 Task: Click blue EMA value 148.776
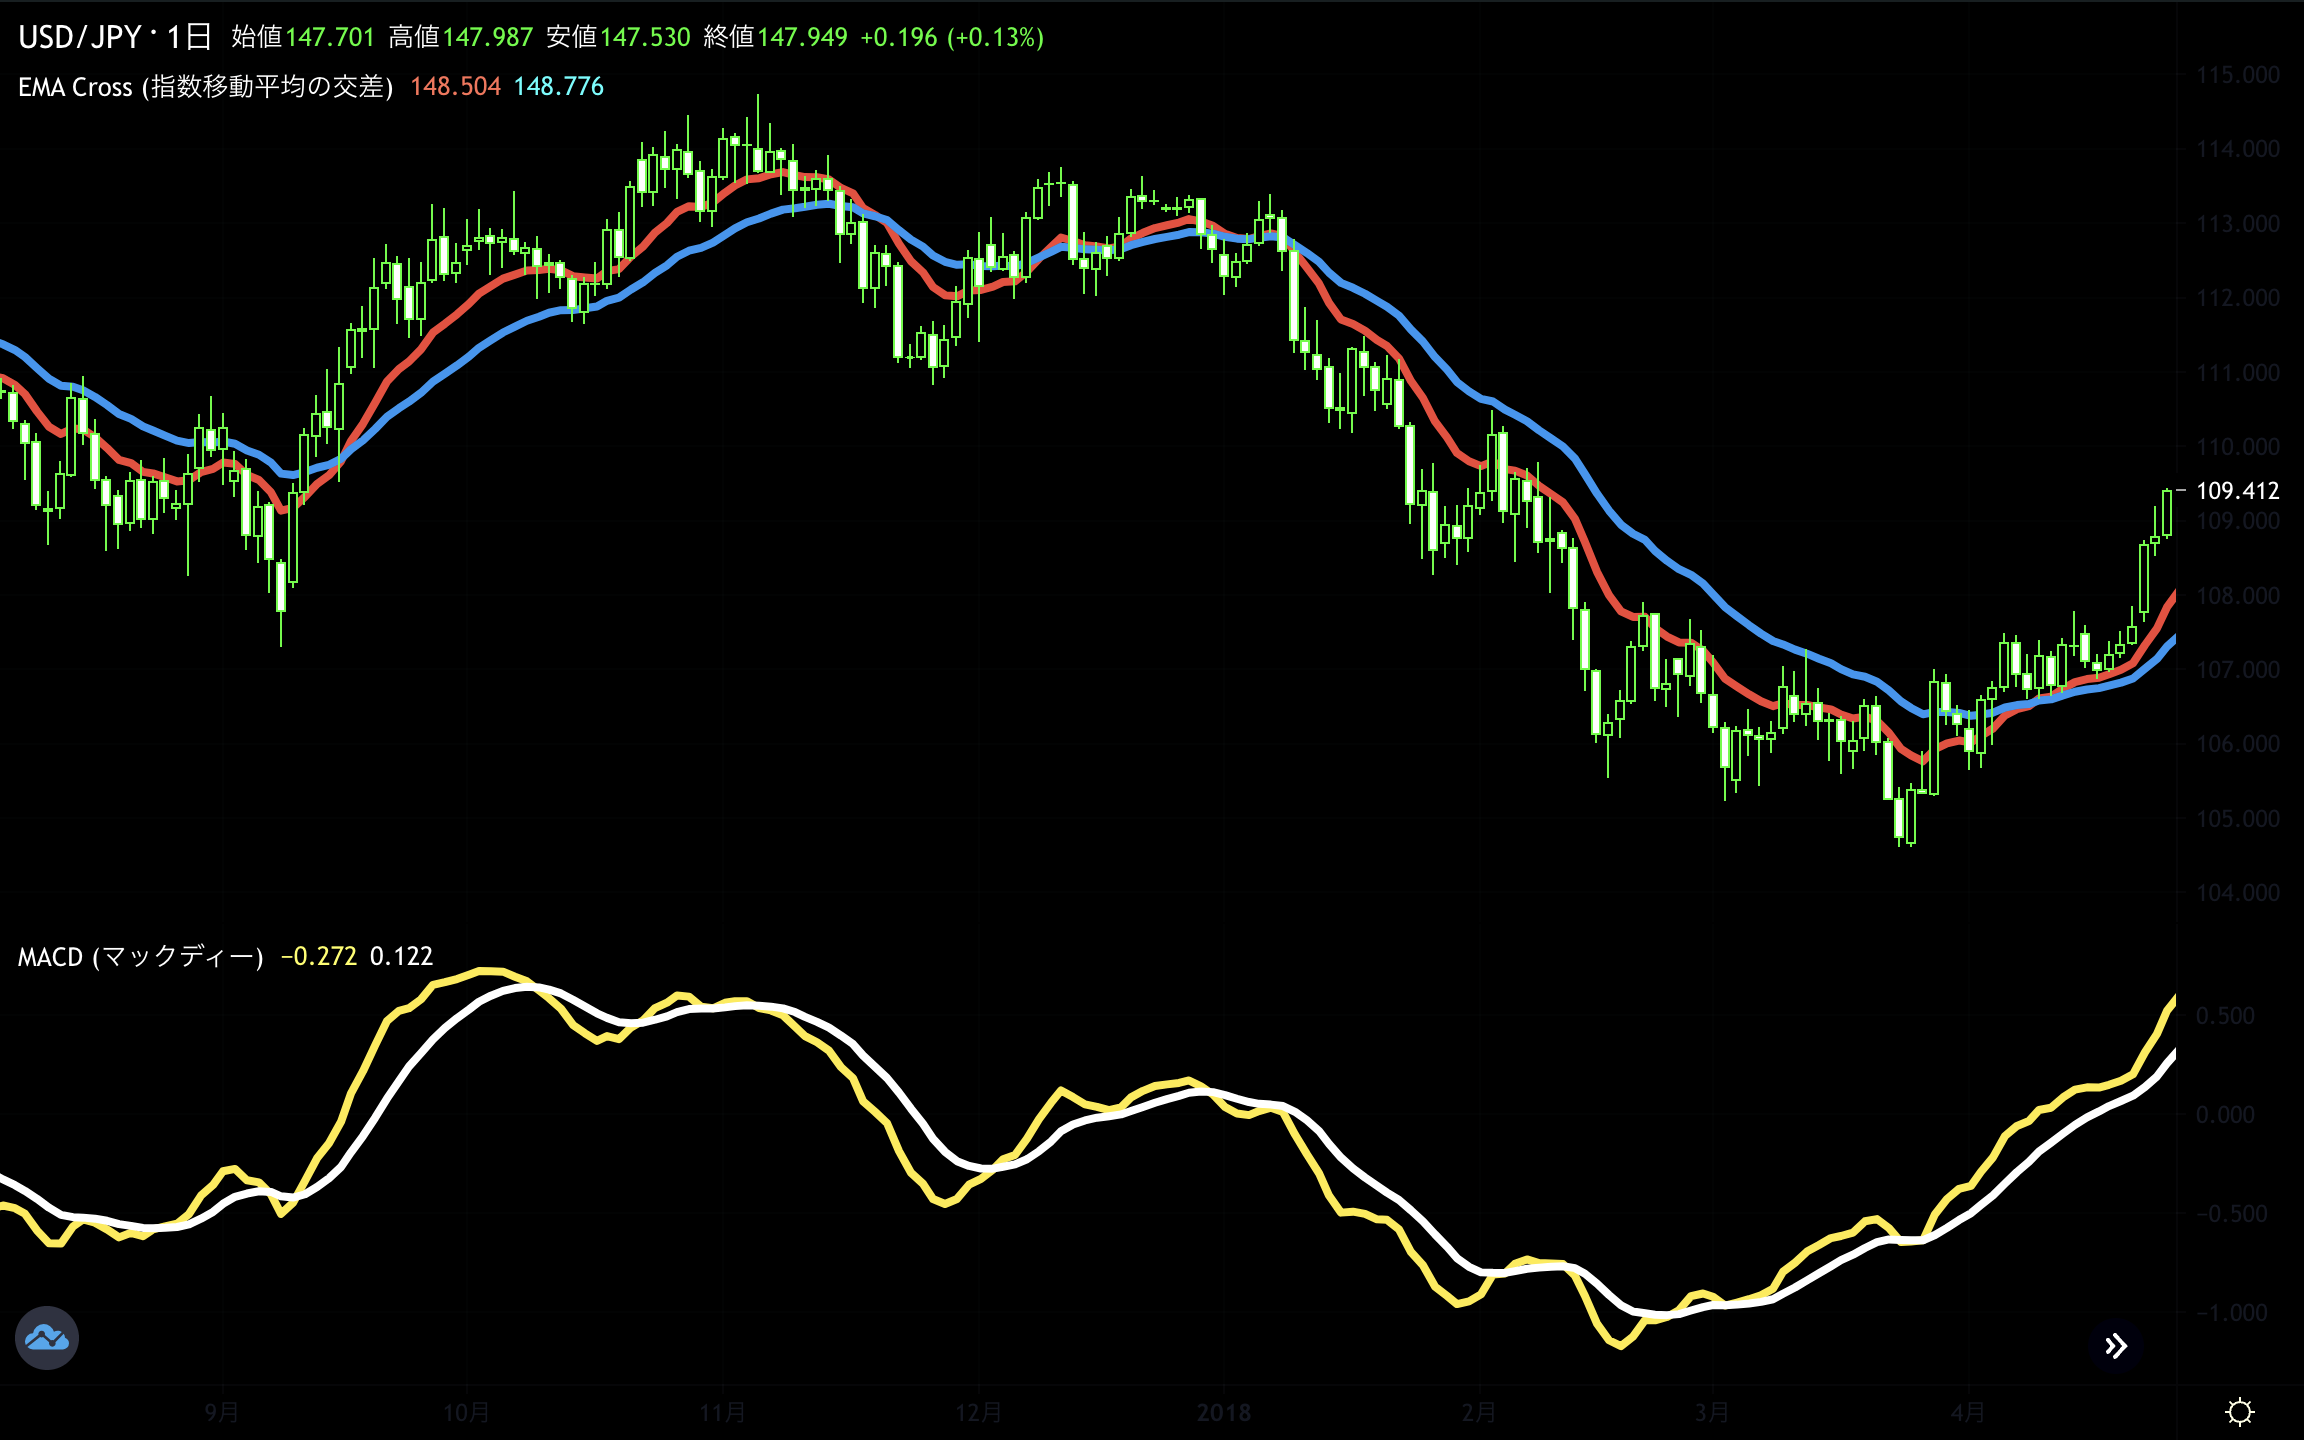558,87
